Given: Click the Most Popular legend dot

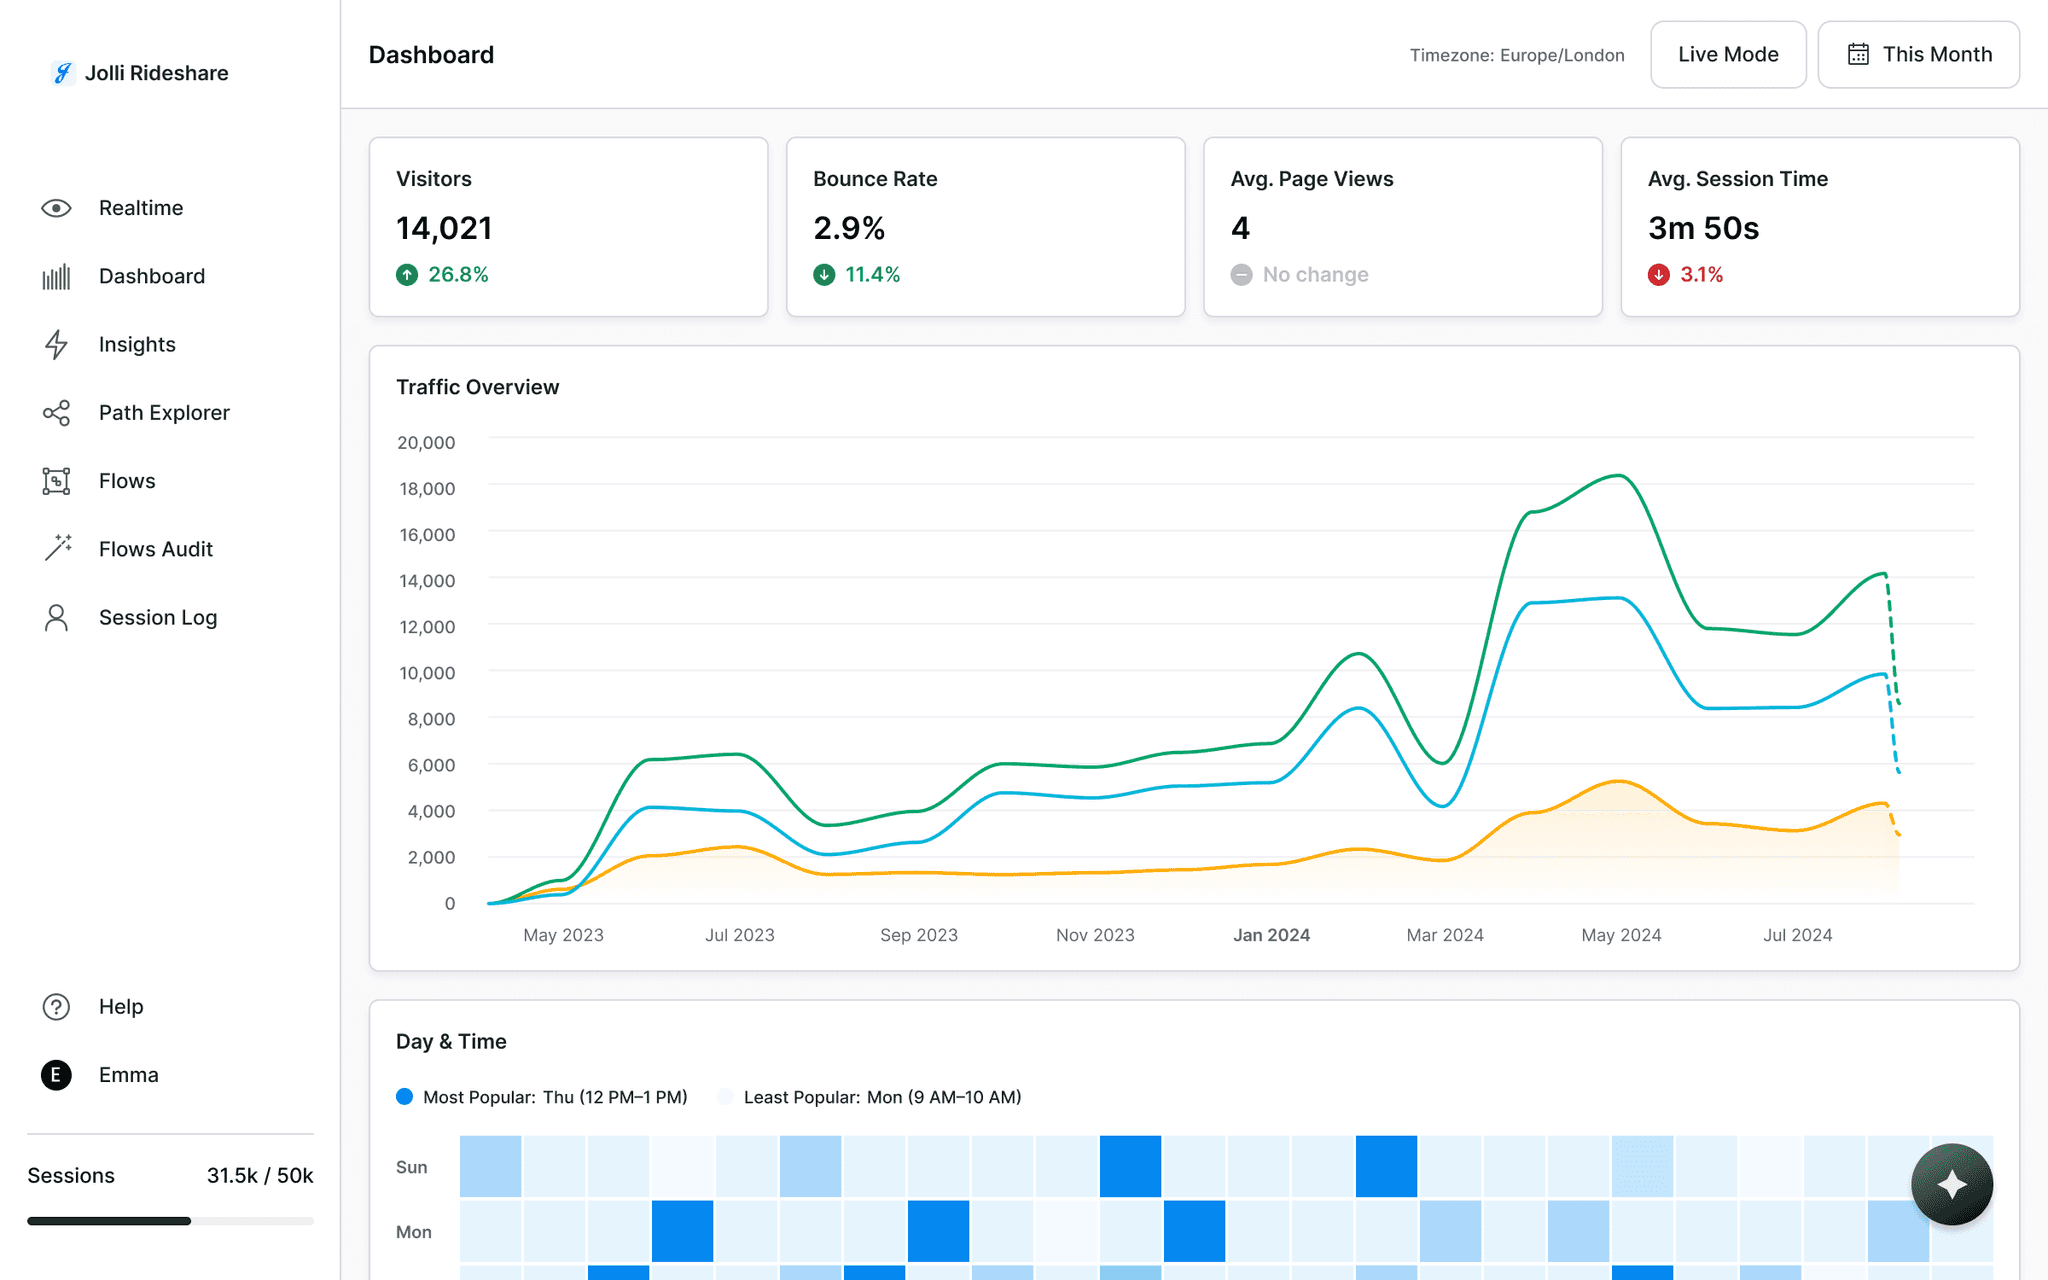Looking at the screenshot, I should point(405,1097).
